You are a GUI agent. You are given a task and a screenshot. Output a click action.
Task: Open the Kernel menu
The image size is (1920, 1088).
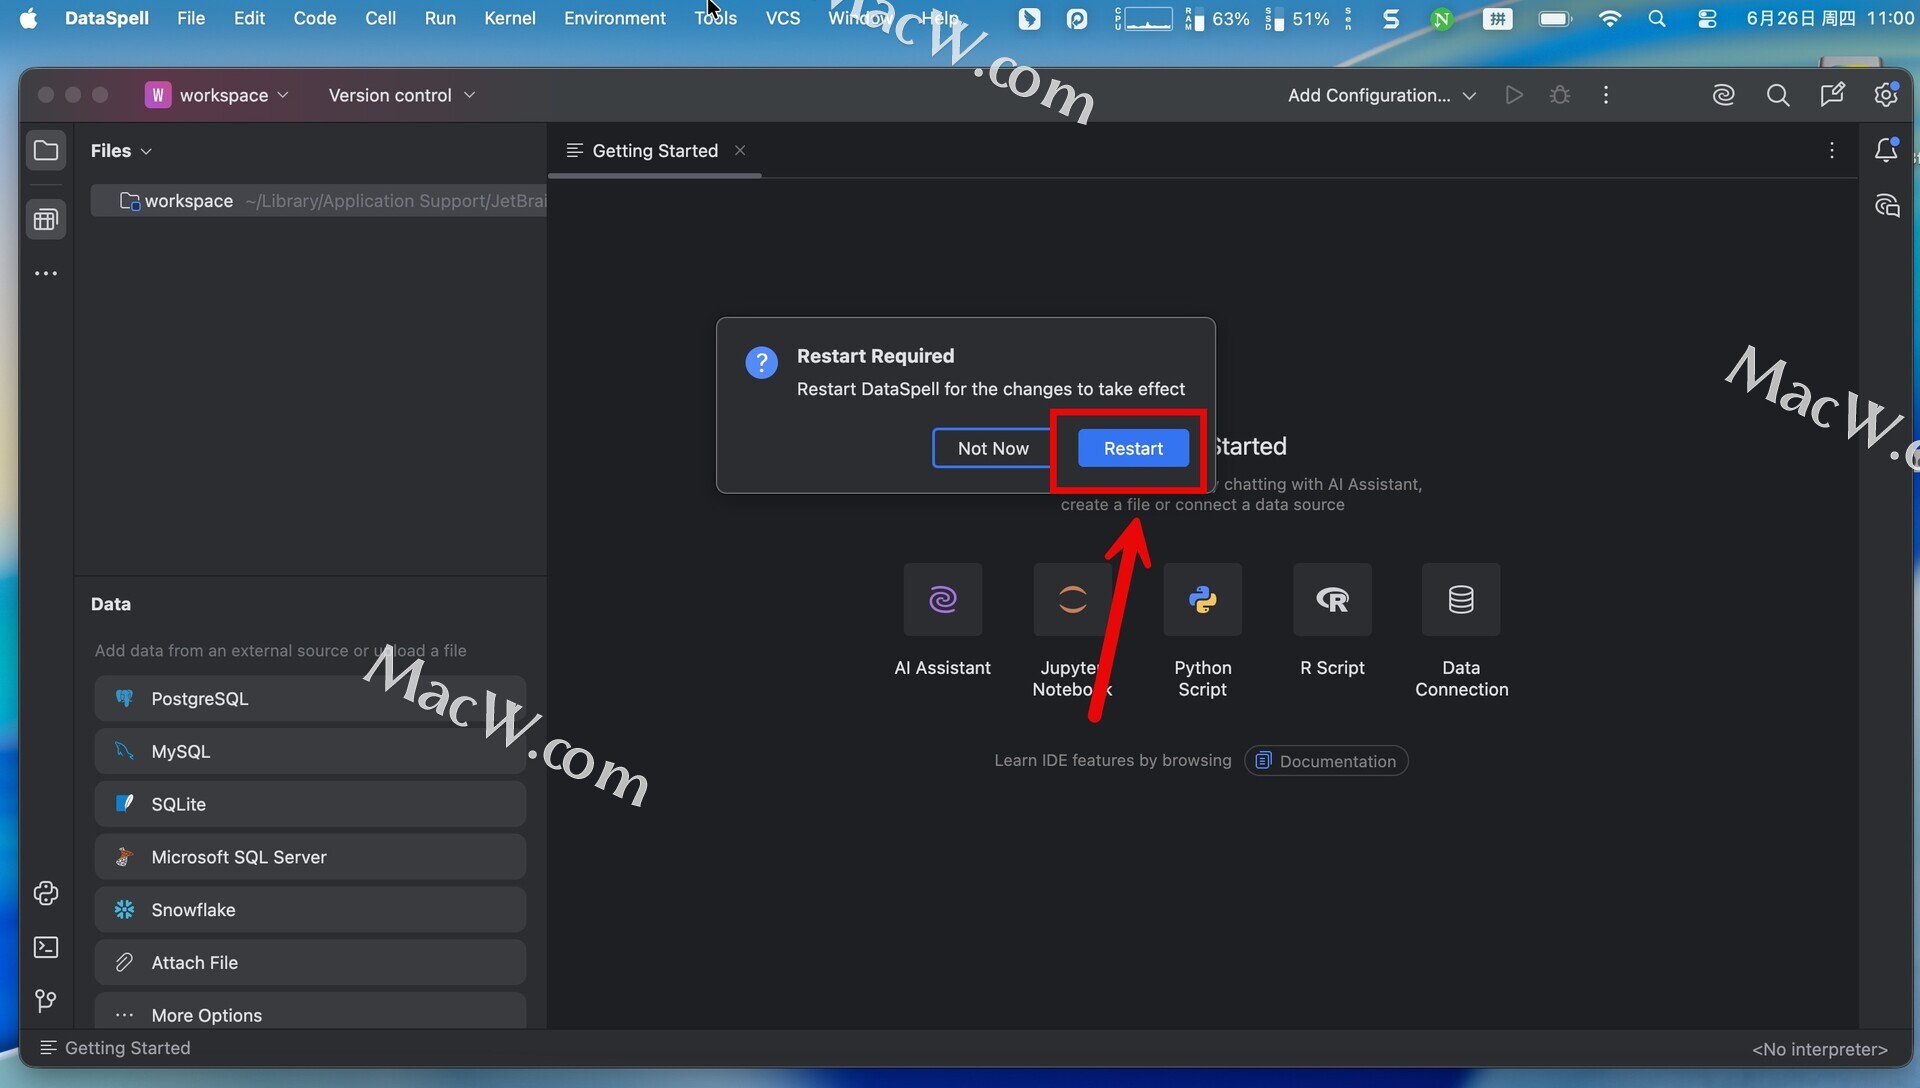(x=509, y=18)
